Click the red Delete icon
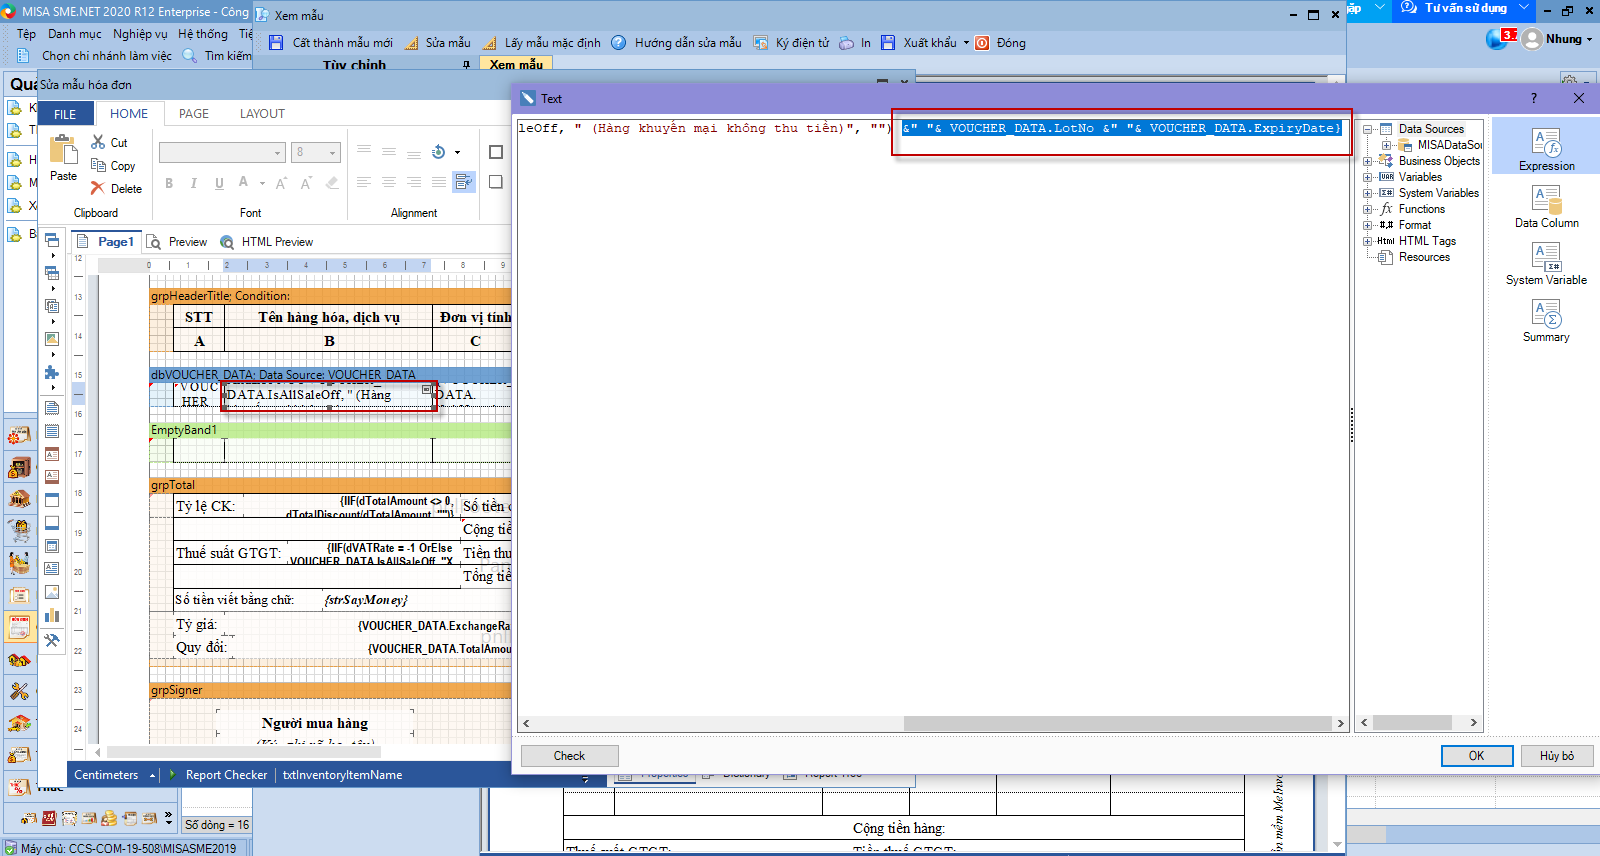 click(98, 188)
